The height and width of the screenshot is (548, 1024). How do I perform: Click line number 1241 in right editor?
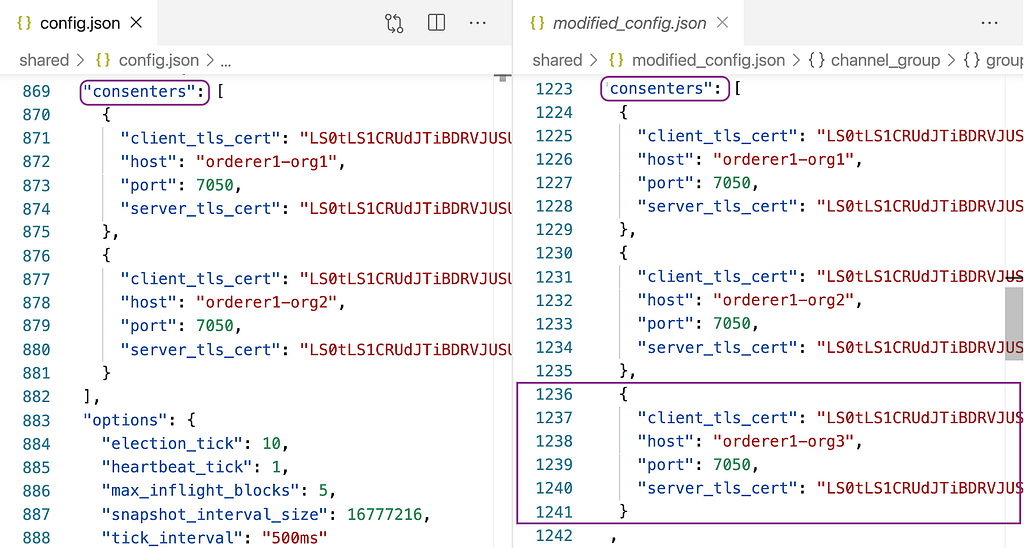pos(554,512)
